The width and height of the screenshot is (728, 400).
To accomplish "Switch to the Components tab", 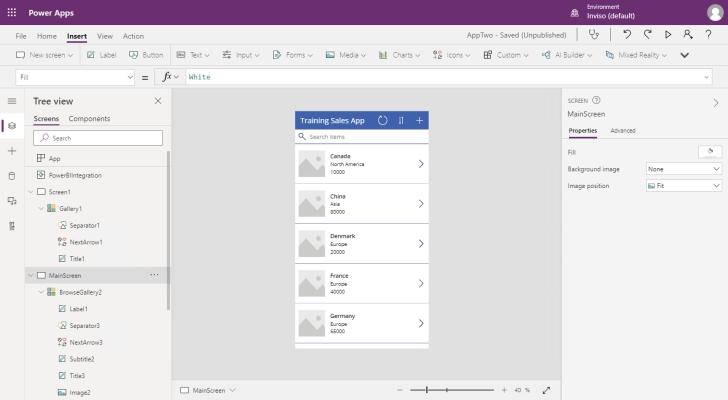I will 89,119.
